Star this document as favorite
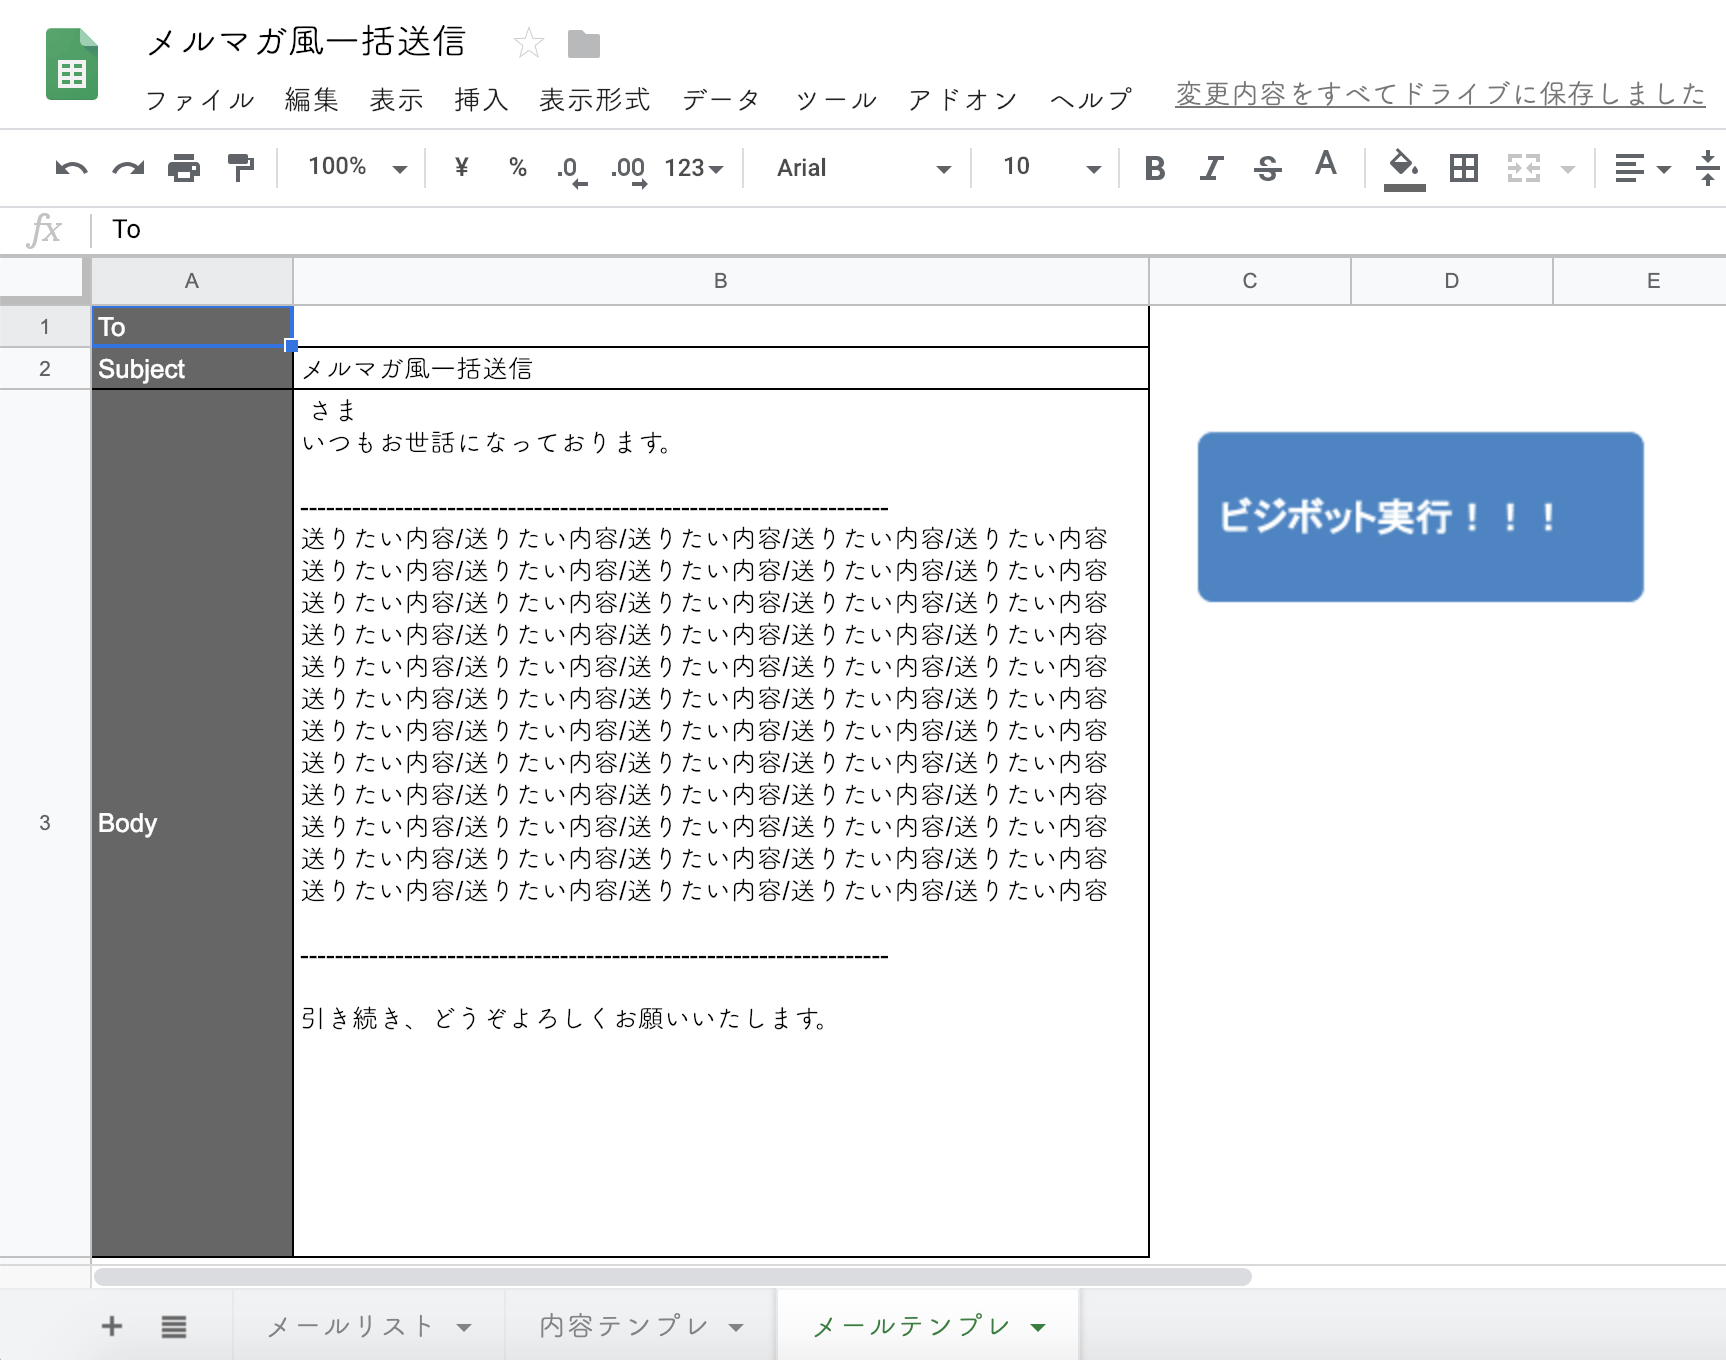 tap(528, 43)
